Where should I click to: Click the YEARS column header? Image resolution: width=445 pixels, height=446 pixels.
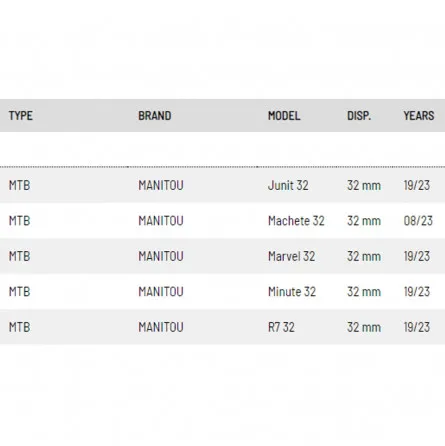coord(419,116)
